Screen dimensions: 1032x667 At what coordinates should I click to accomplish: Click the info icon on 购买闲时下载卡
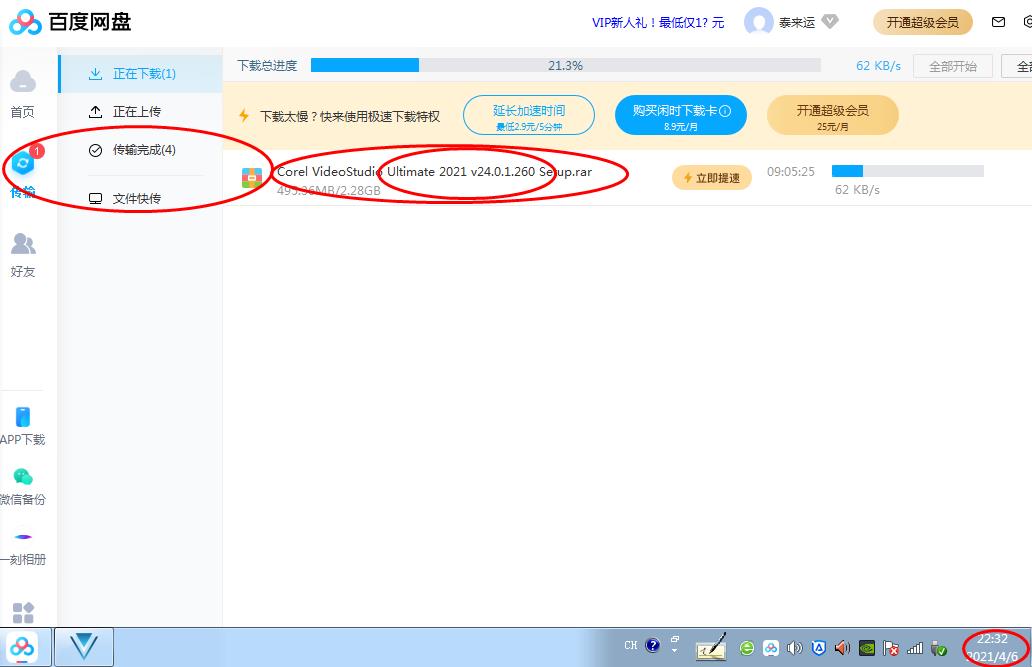(x=725, y=111)
